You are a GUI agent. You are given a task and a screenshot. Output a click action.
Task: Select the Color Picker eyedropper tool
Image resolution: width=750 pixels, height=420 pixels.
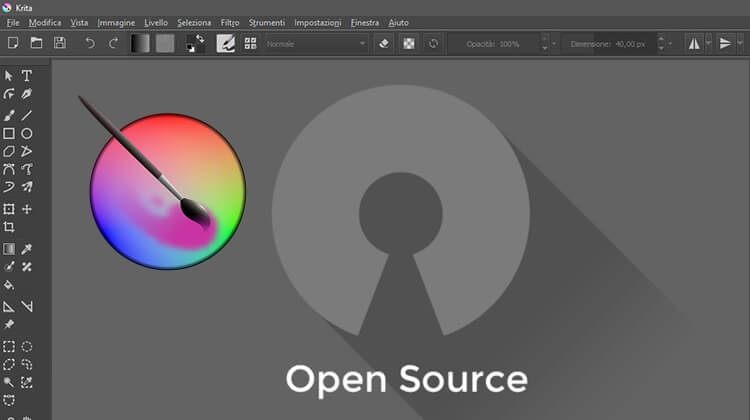tap(27, 249)
